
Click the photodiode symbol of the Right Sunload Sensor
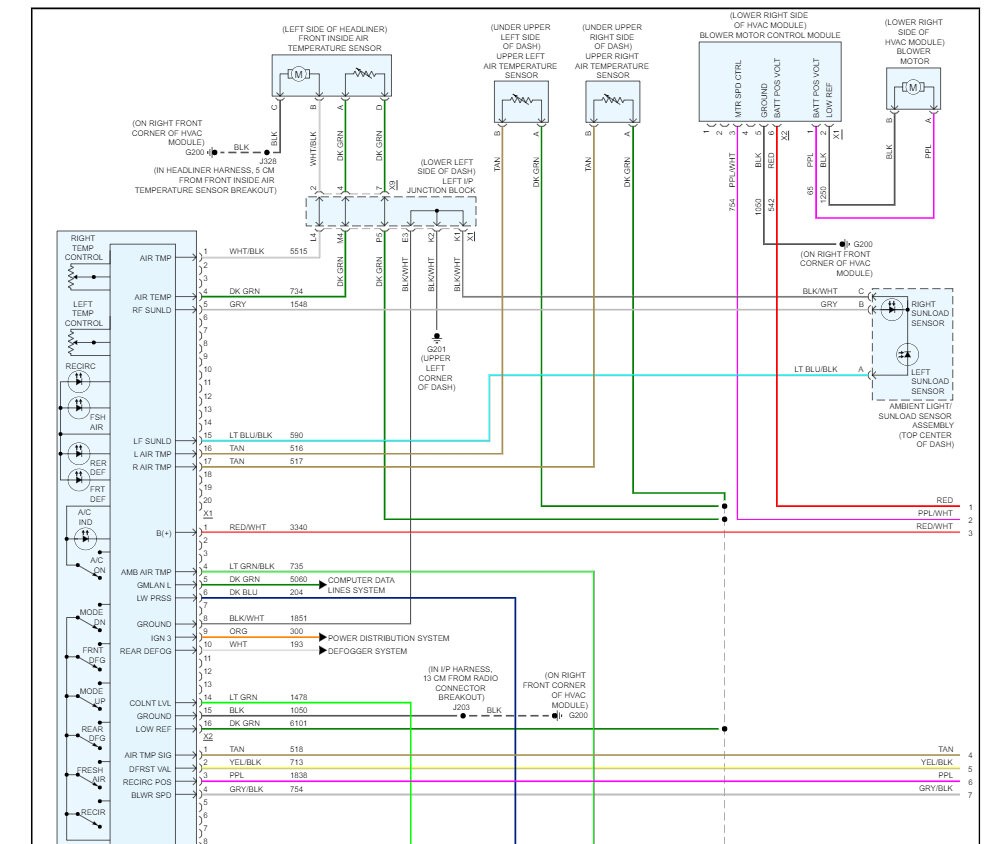[x=892, y=308]
